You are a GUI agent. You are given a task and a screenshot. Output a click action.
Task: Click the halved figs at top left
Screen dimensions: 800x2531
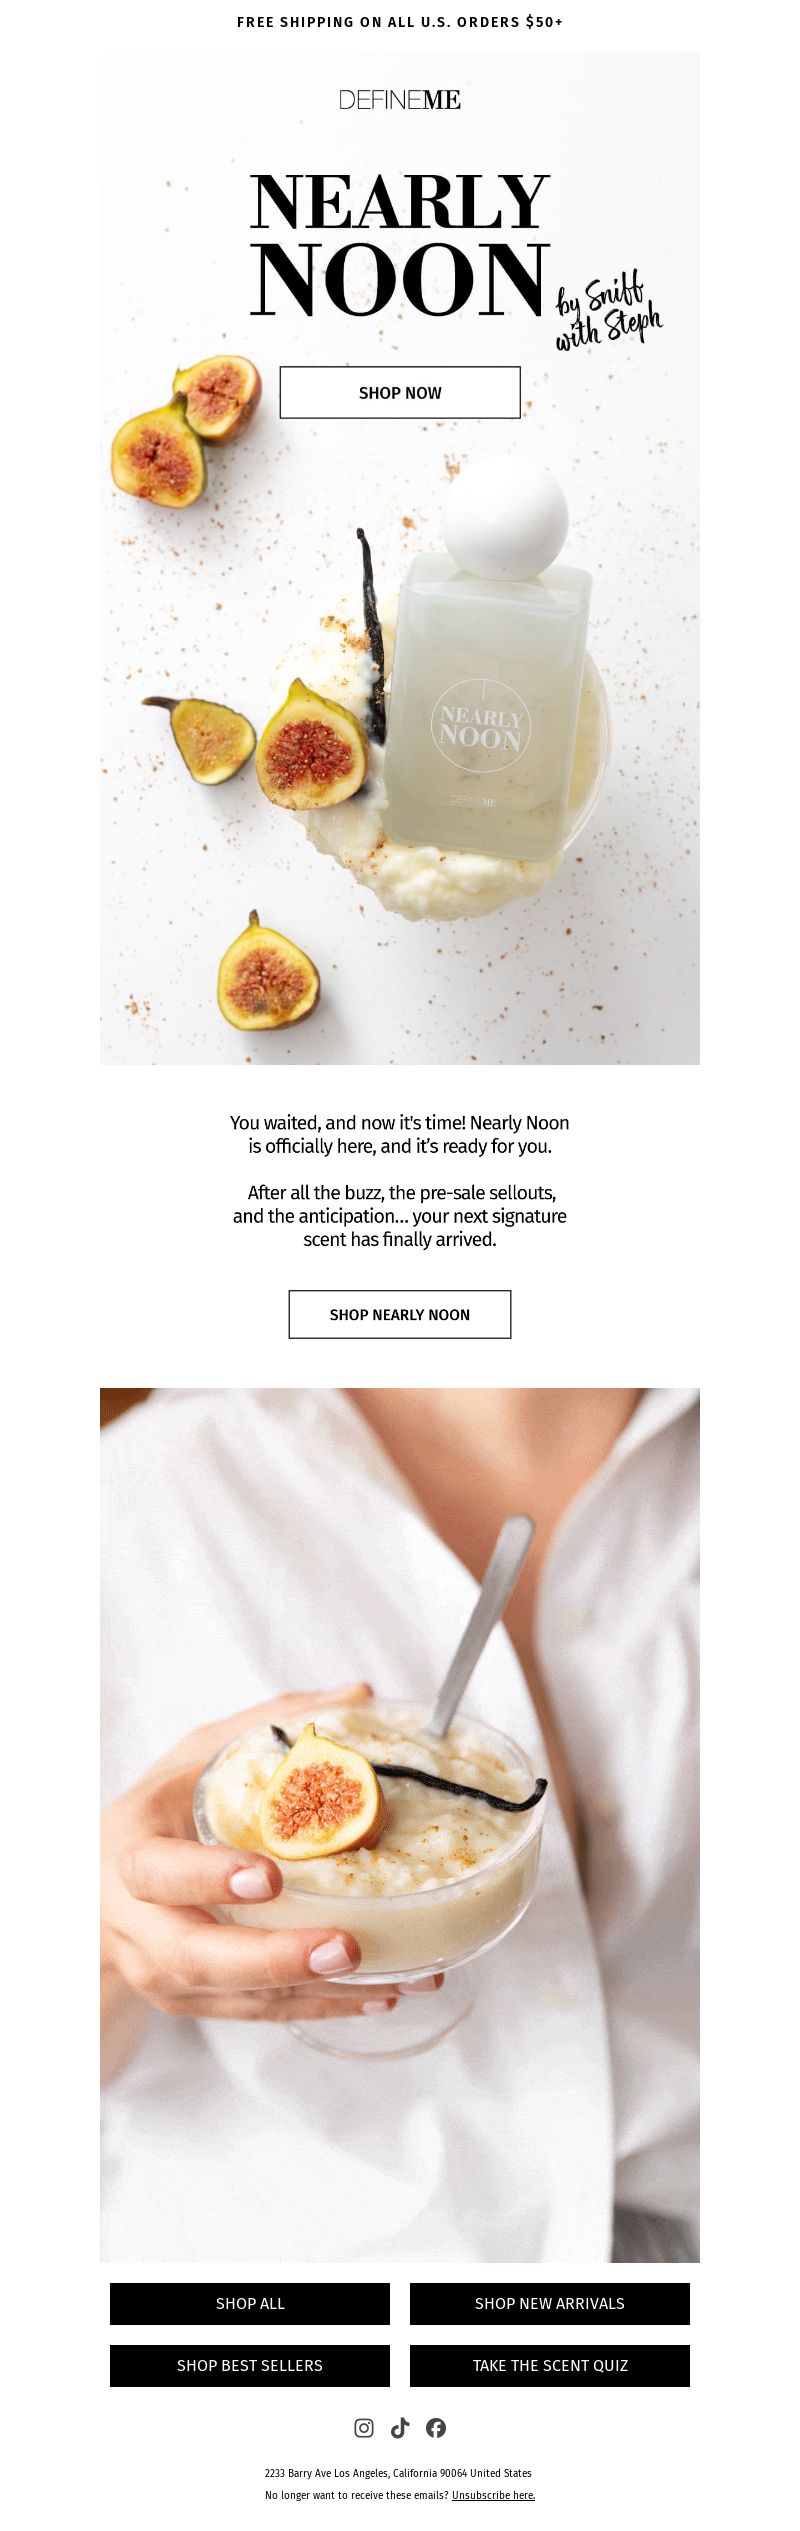(x=186, y=430)
